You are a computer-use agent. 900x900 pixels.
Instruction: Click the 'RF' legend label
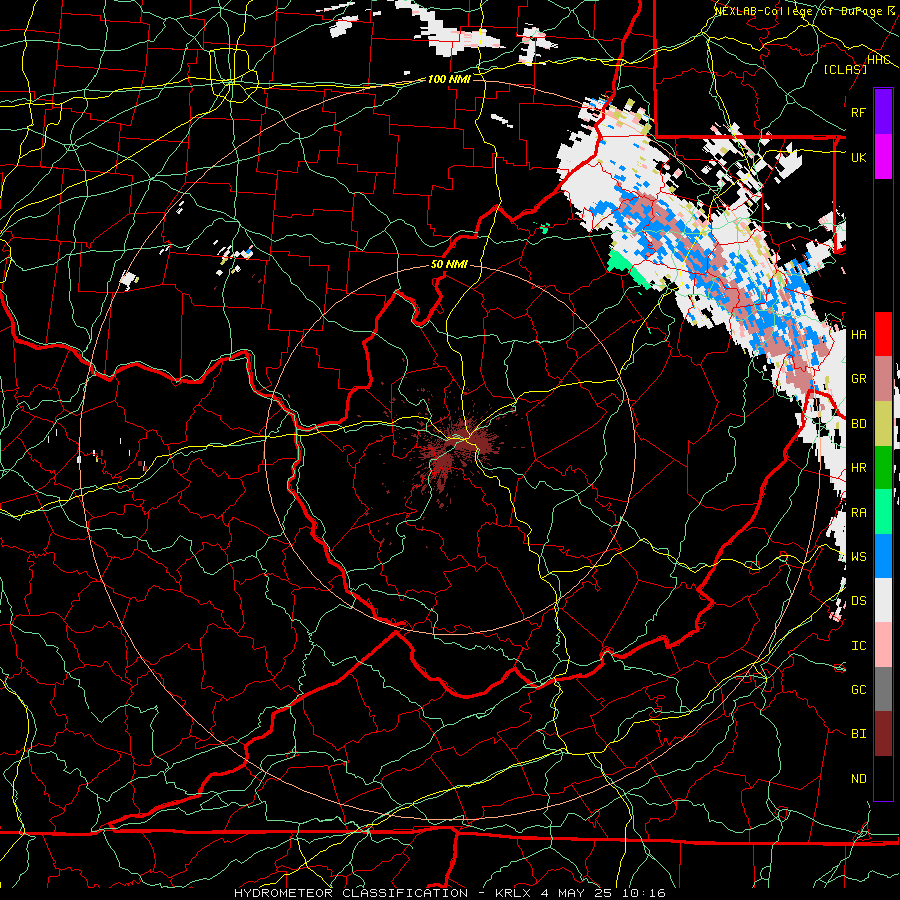coord(859,112)
